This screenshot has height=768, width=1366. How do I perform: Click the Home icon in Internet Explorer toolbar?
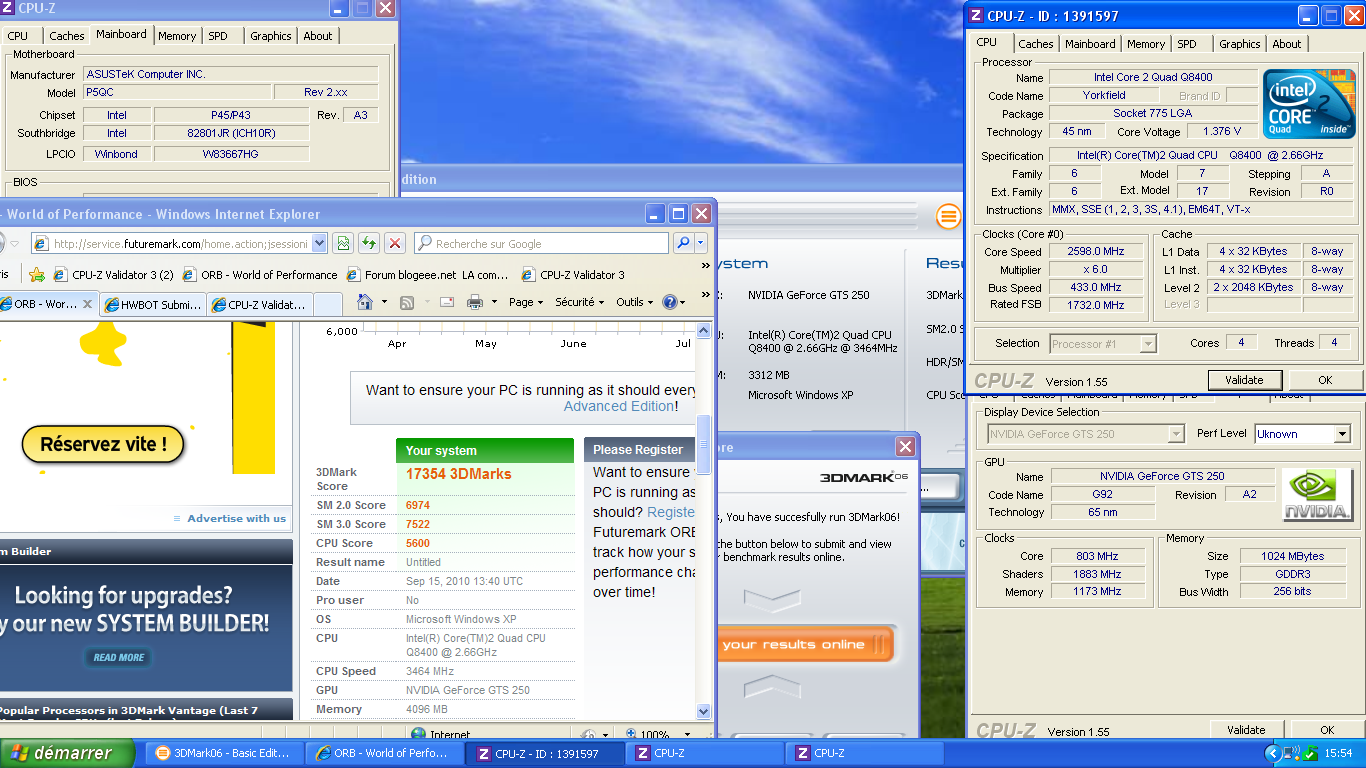[x=365, y=302]
